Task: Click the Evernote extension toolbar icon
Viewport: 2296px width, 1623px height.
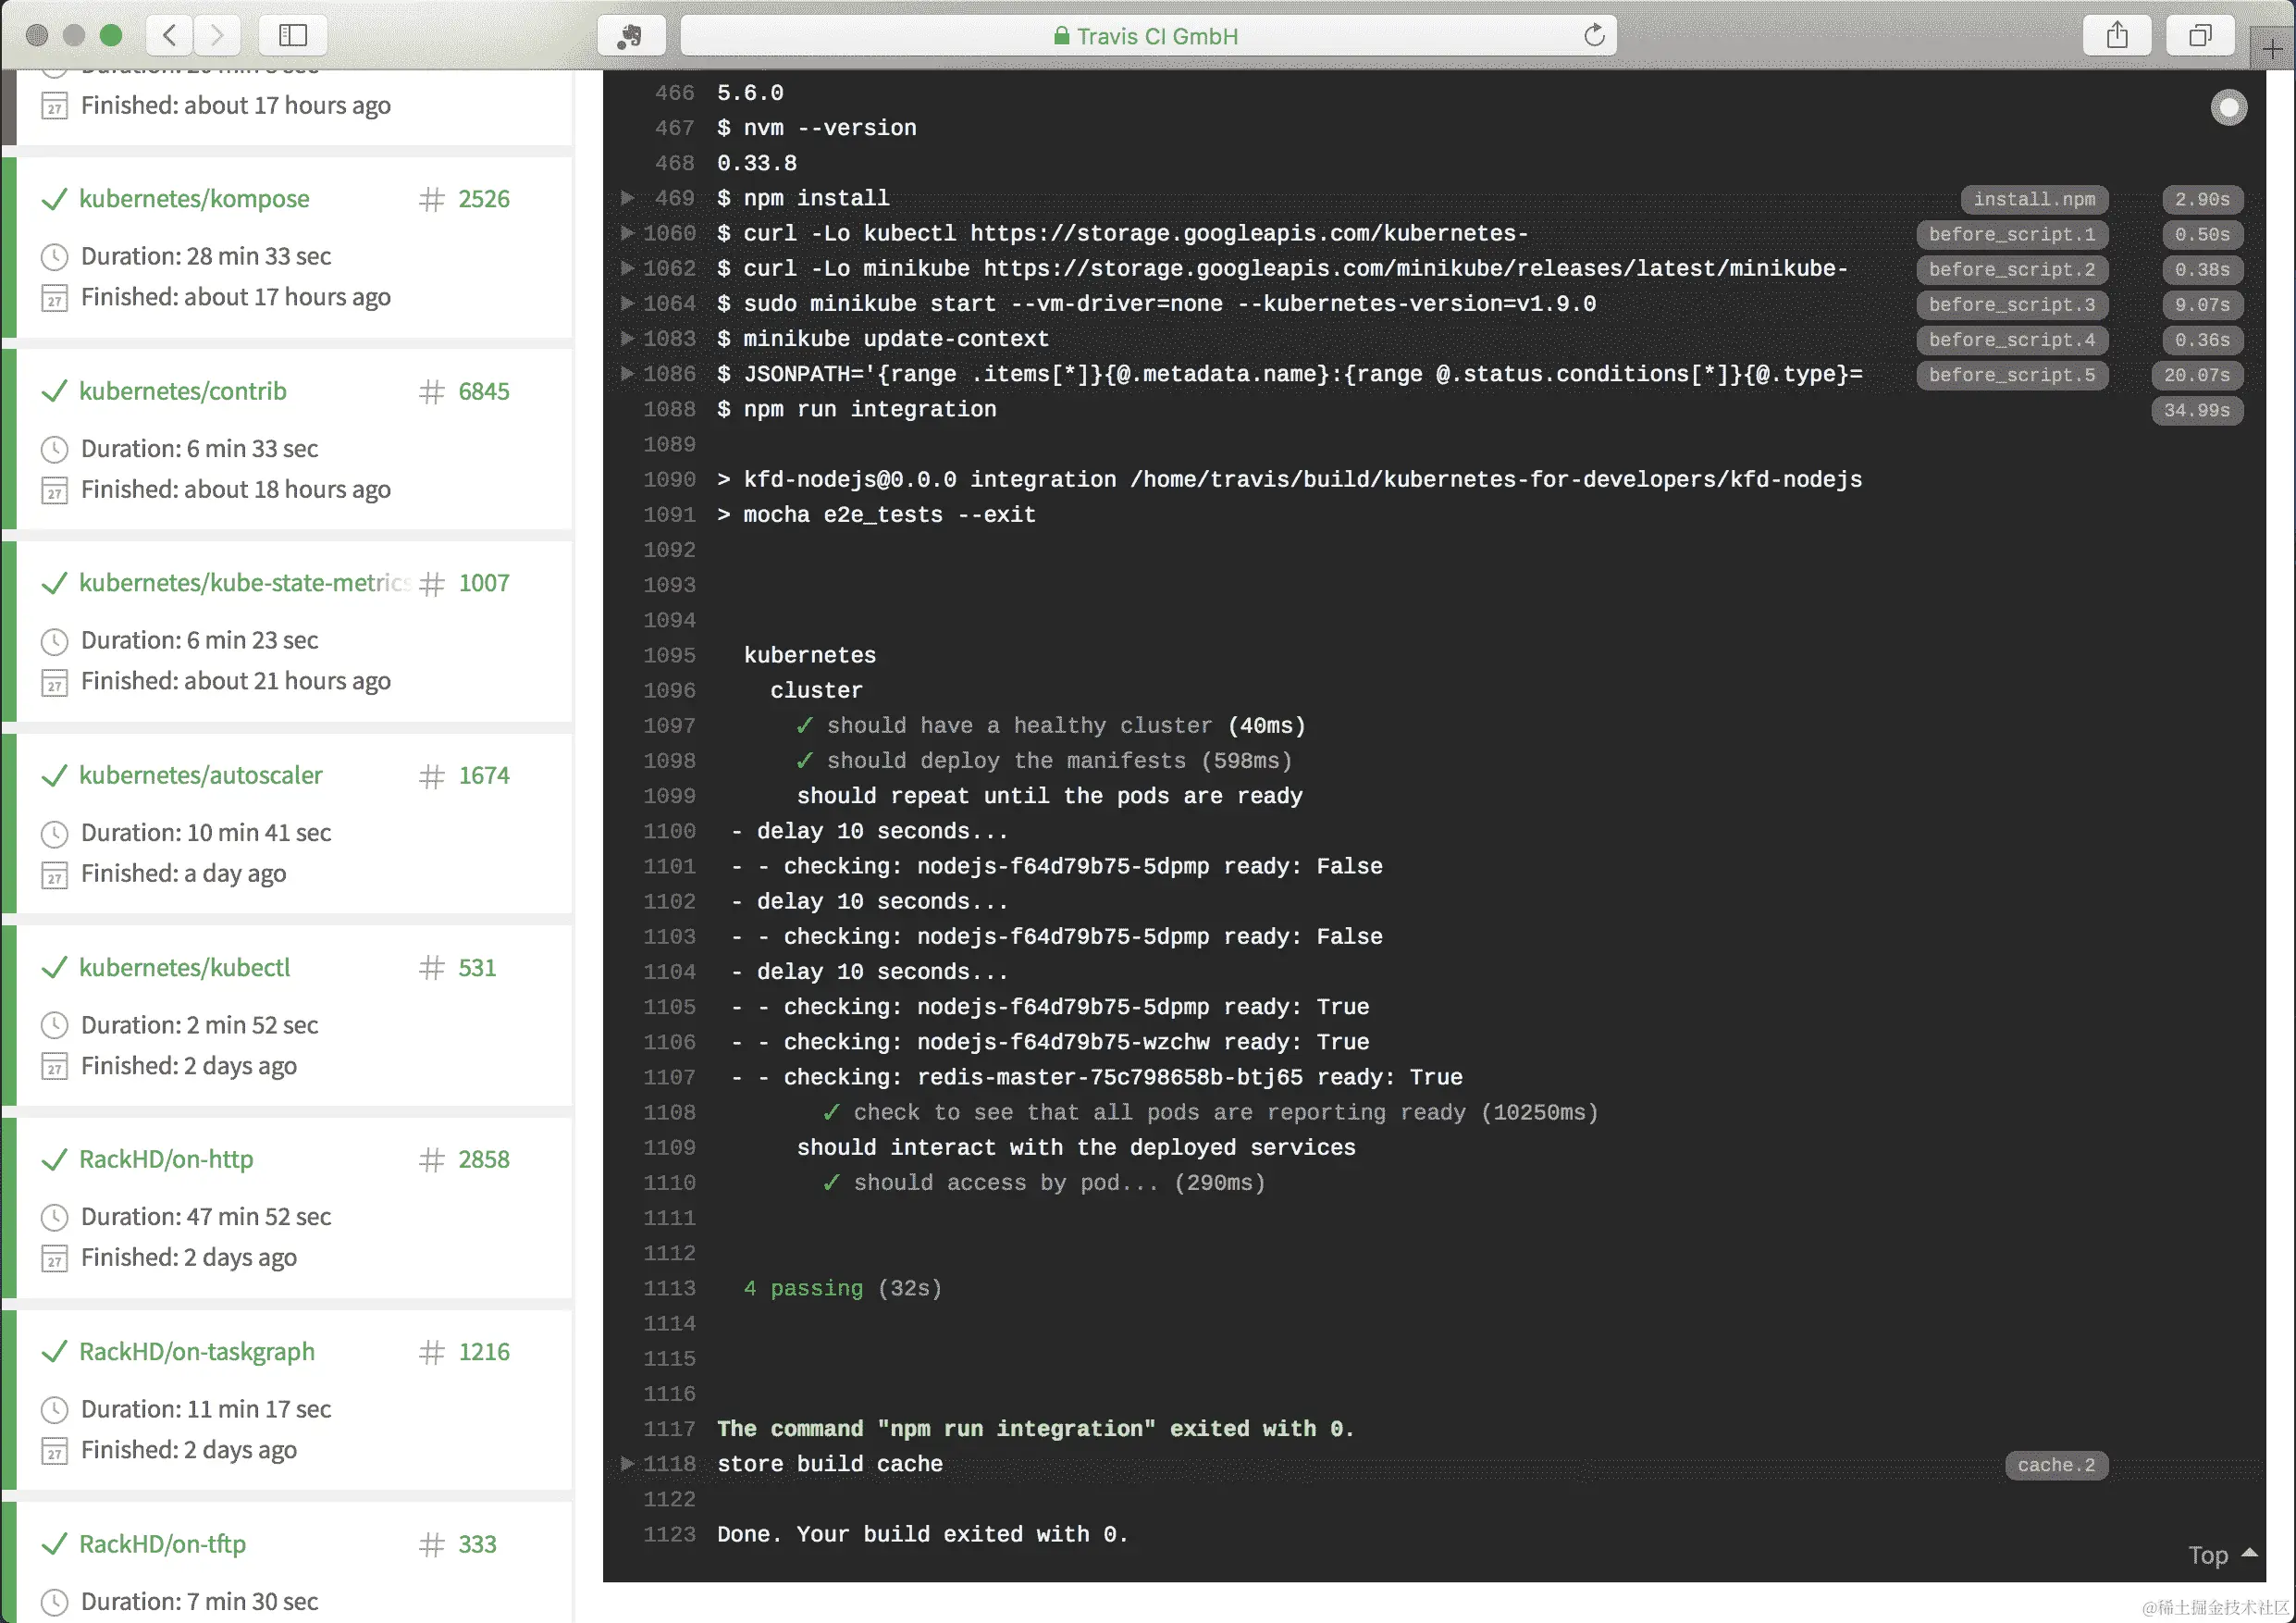Action: 630,36
